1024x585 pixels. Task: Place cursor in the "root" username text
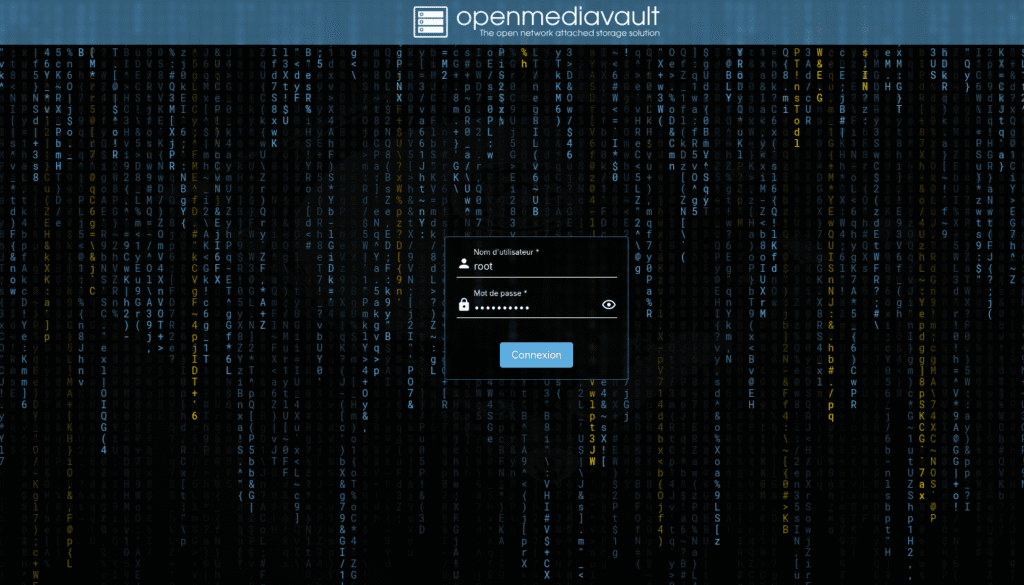(x=485, y=267)
